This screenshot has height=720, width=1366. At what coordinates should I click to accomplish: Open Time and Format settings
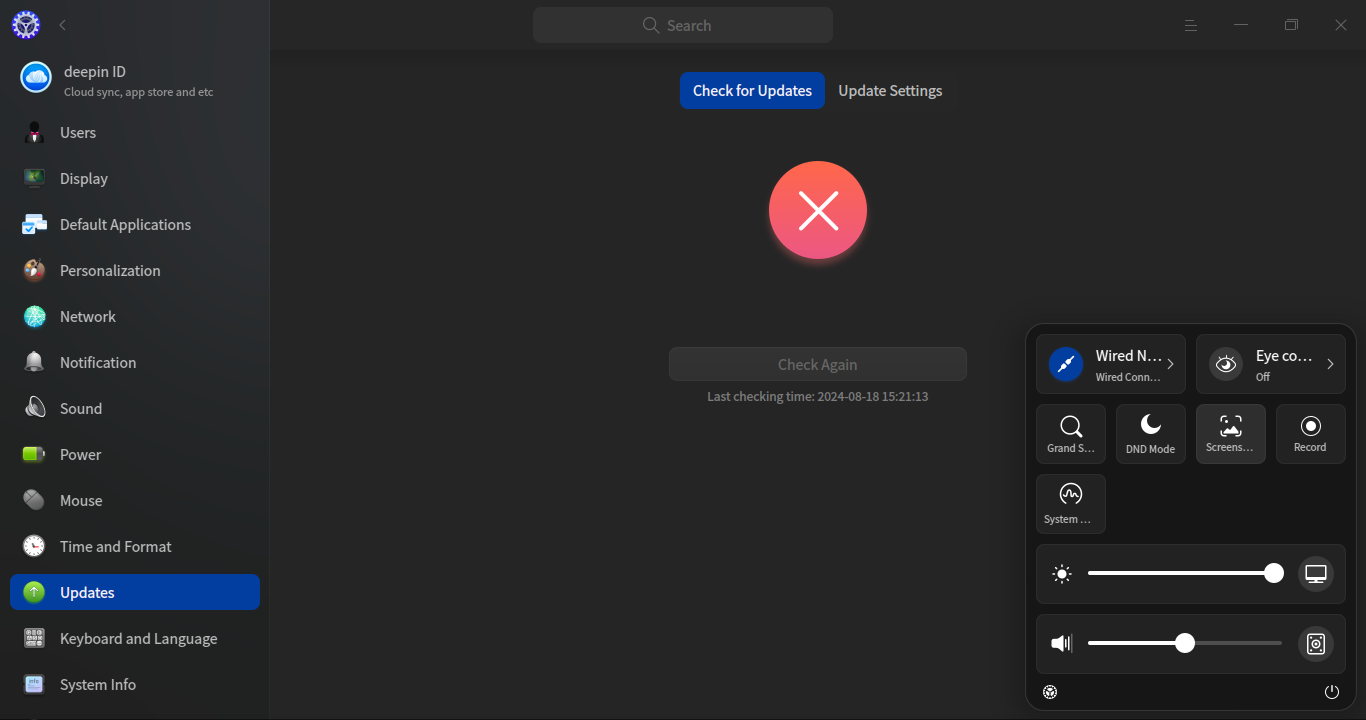point(135,547)
